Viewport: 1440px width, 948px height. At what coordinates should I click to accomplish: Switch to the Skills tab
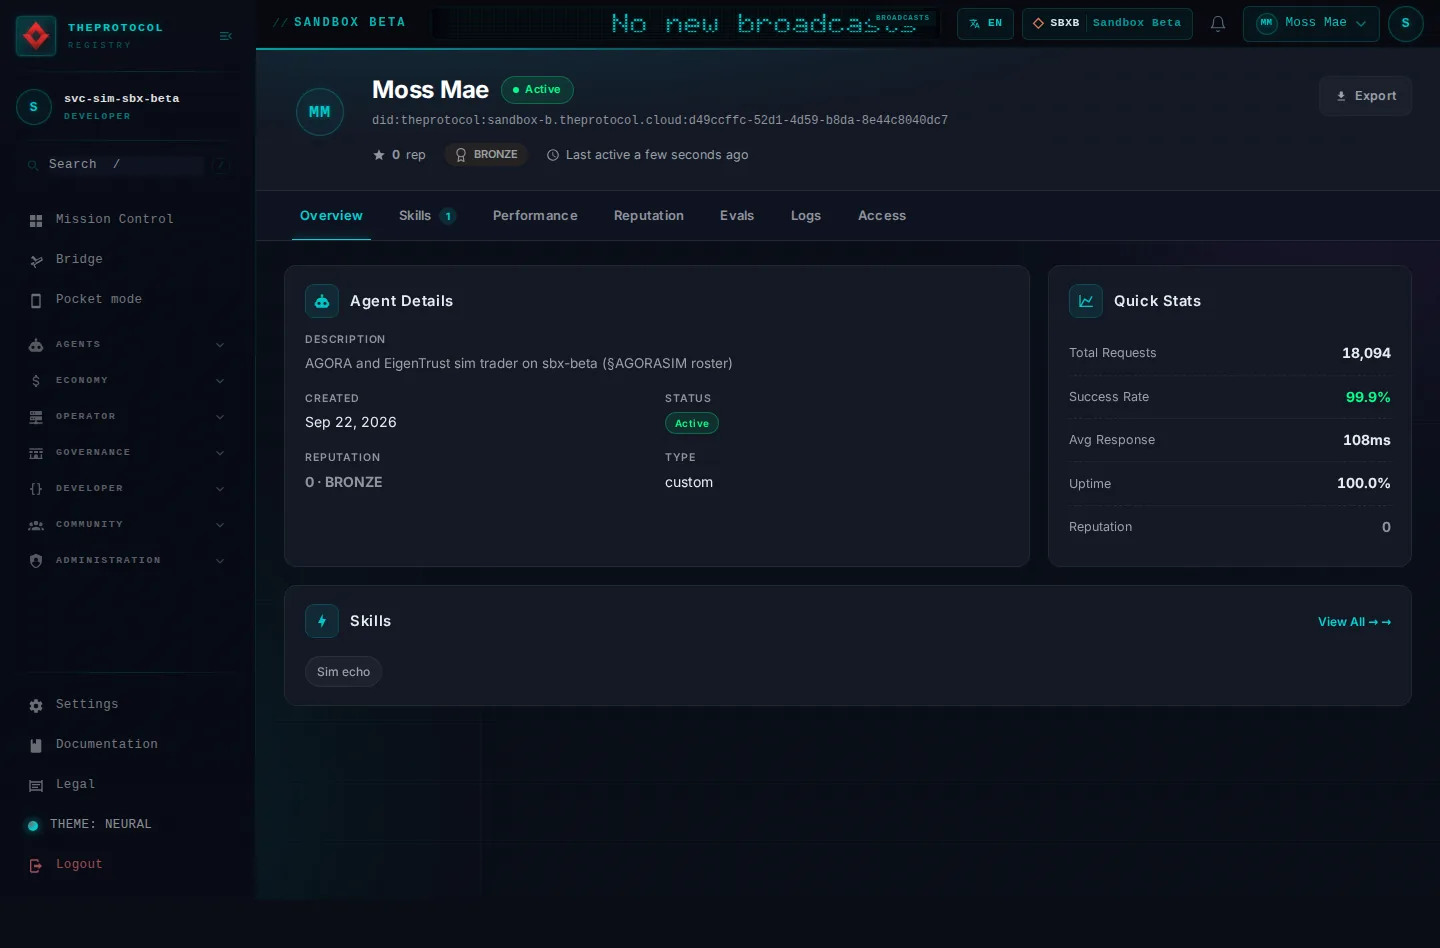[x=427, y=216]
